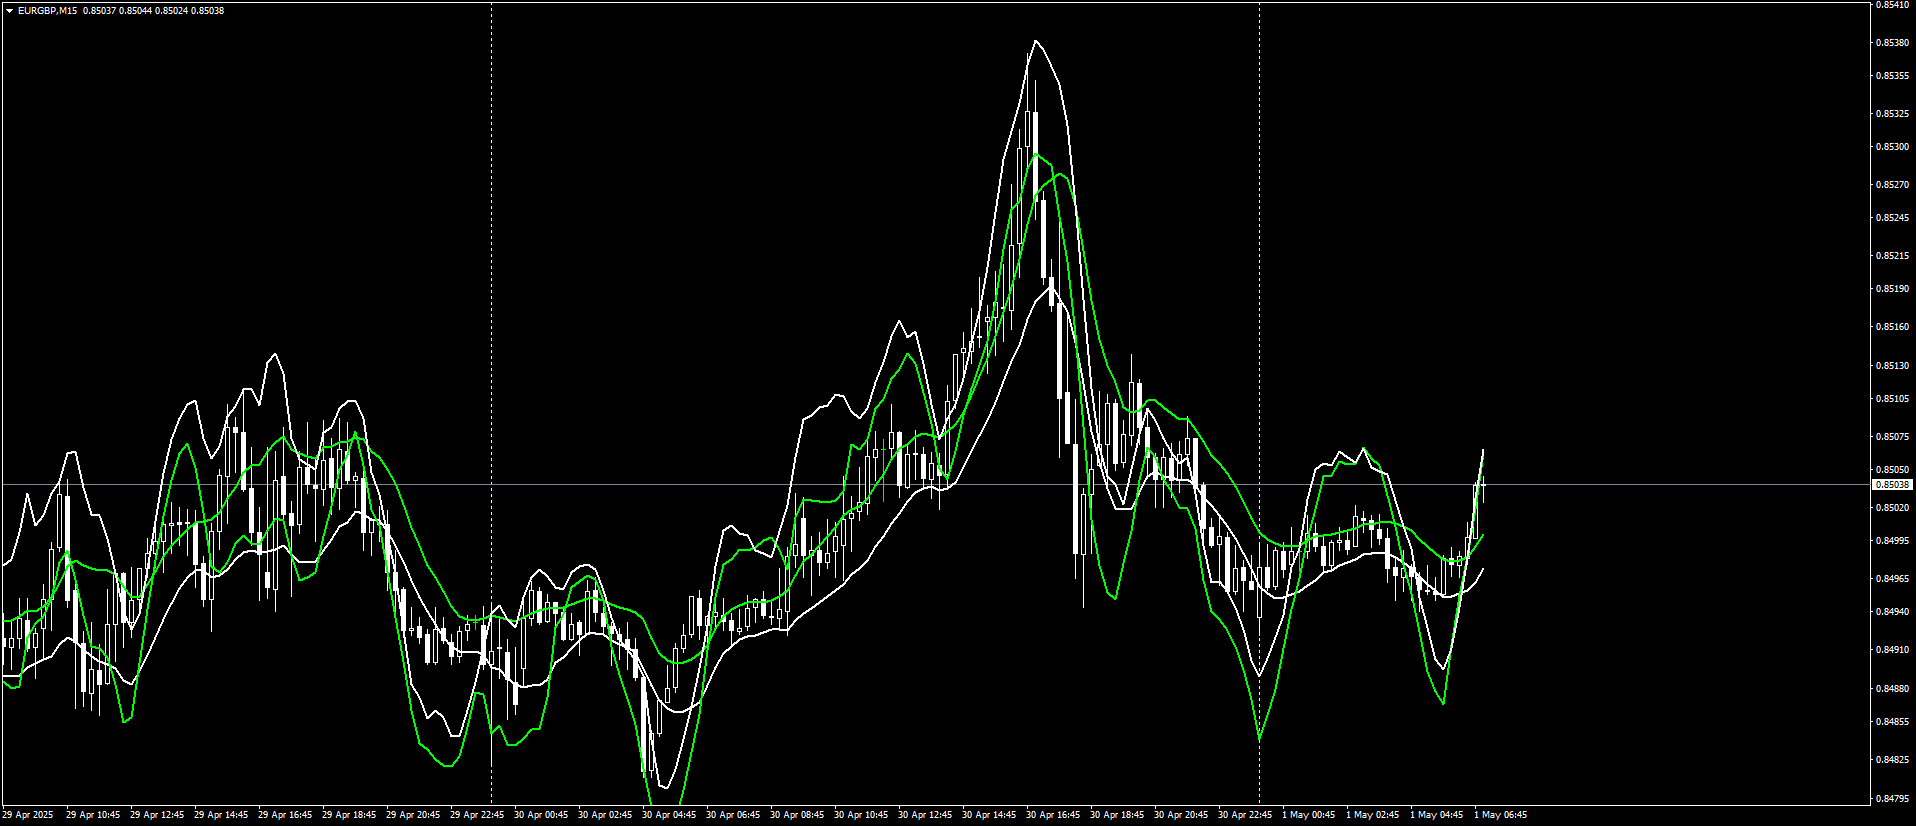Click the 29 Apr 12:45 time label
The width and height of the screenshot is (1916, 826).
point(157,815)
